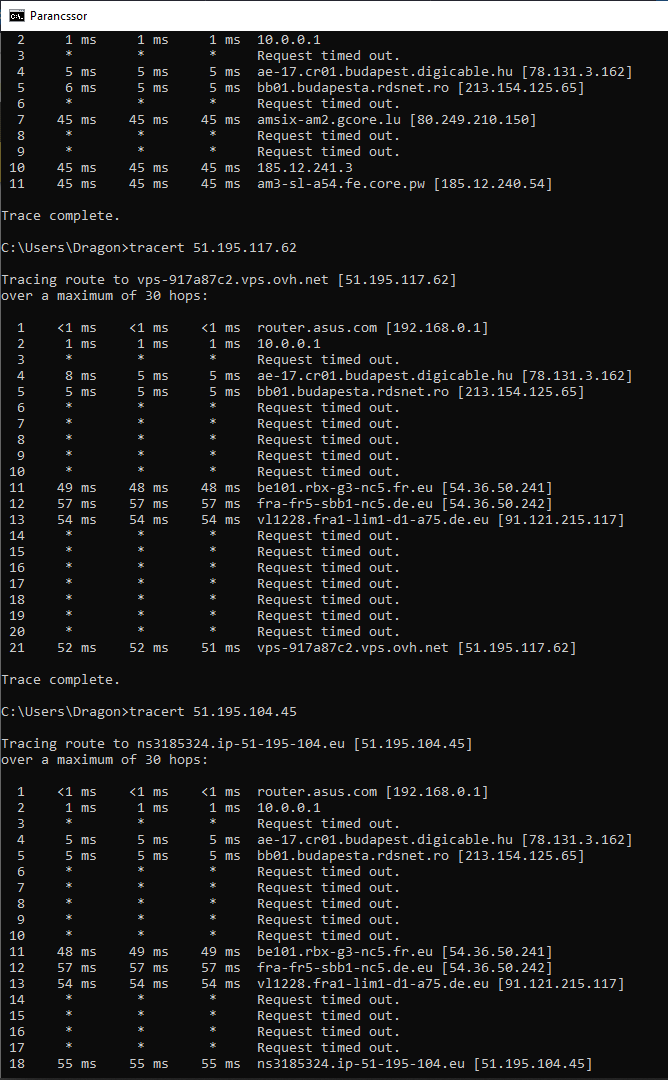Click the line 'Tracing route to ns3185324.ip-51-195-104.eu'
The height and width of the screenshot is (1080, 668).
pyautogui.click(x=237, y=744)
